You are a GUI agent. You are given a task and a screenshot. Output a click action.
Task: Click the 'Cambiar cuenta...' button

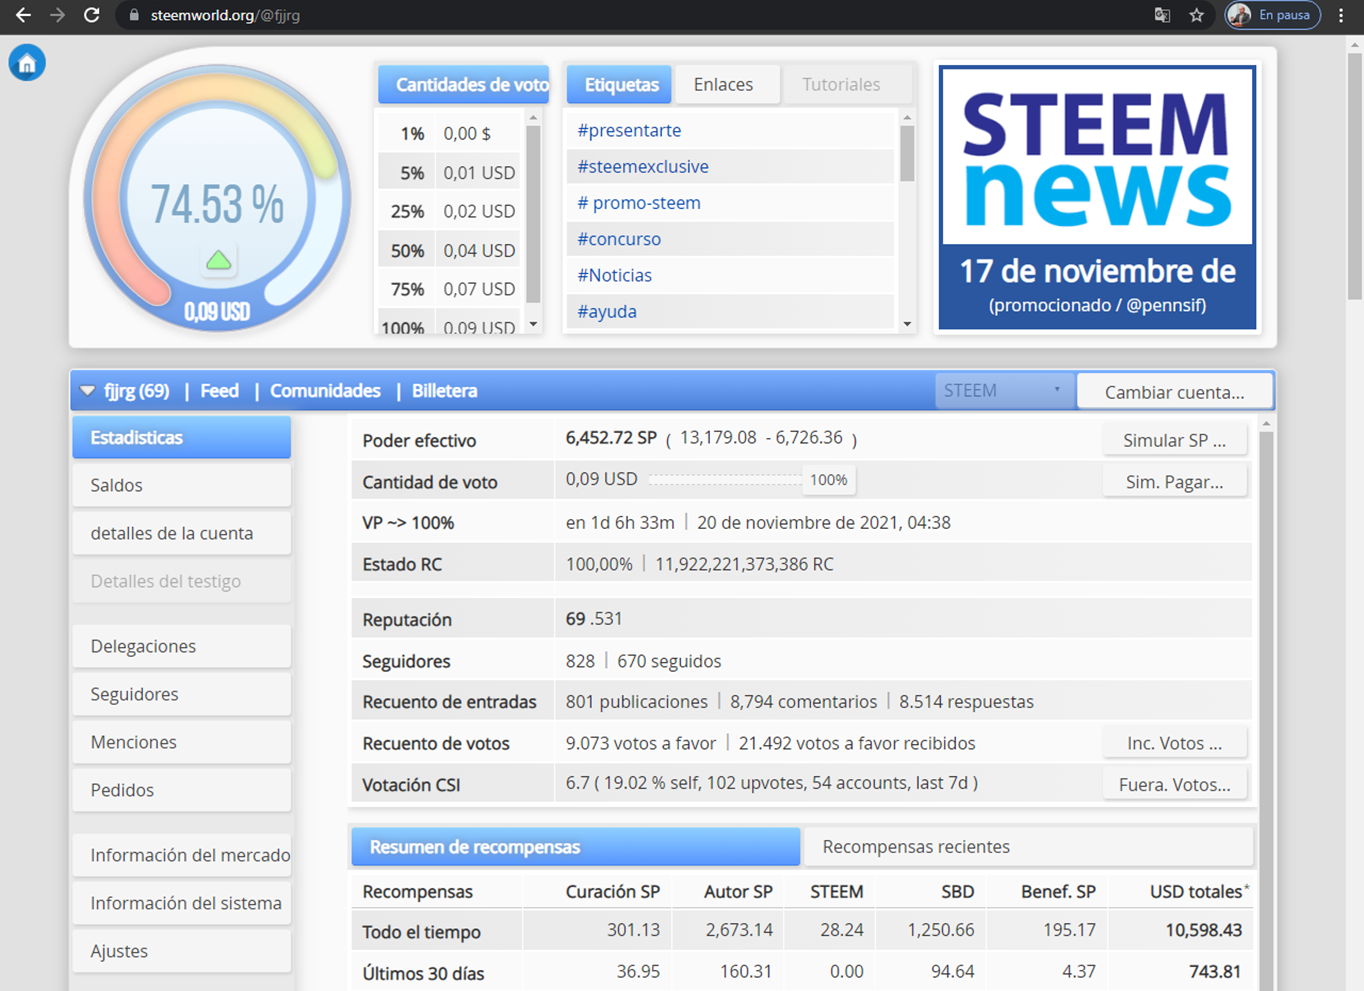[1174, 392]
